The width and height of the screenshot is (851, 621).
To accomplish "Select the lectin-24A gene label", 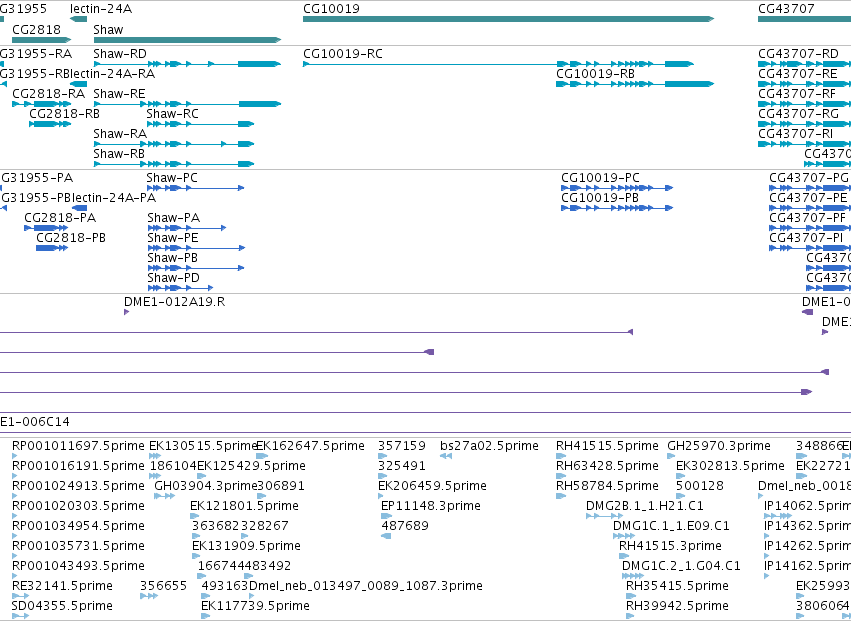I will pyautogui.click(x=101, y=9).
